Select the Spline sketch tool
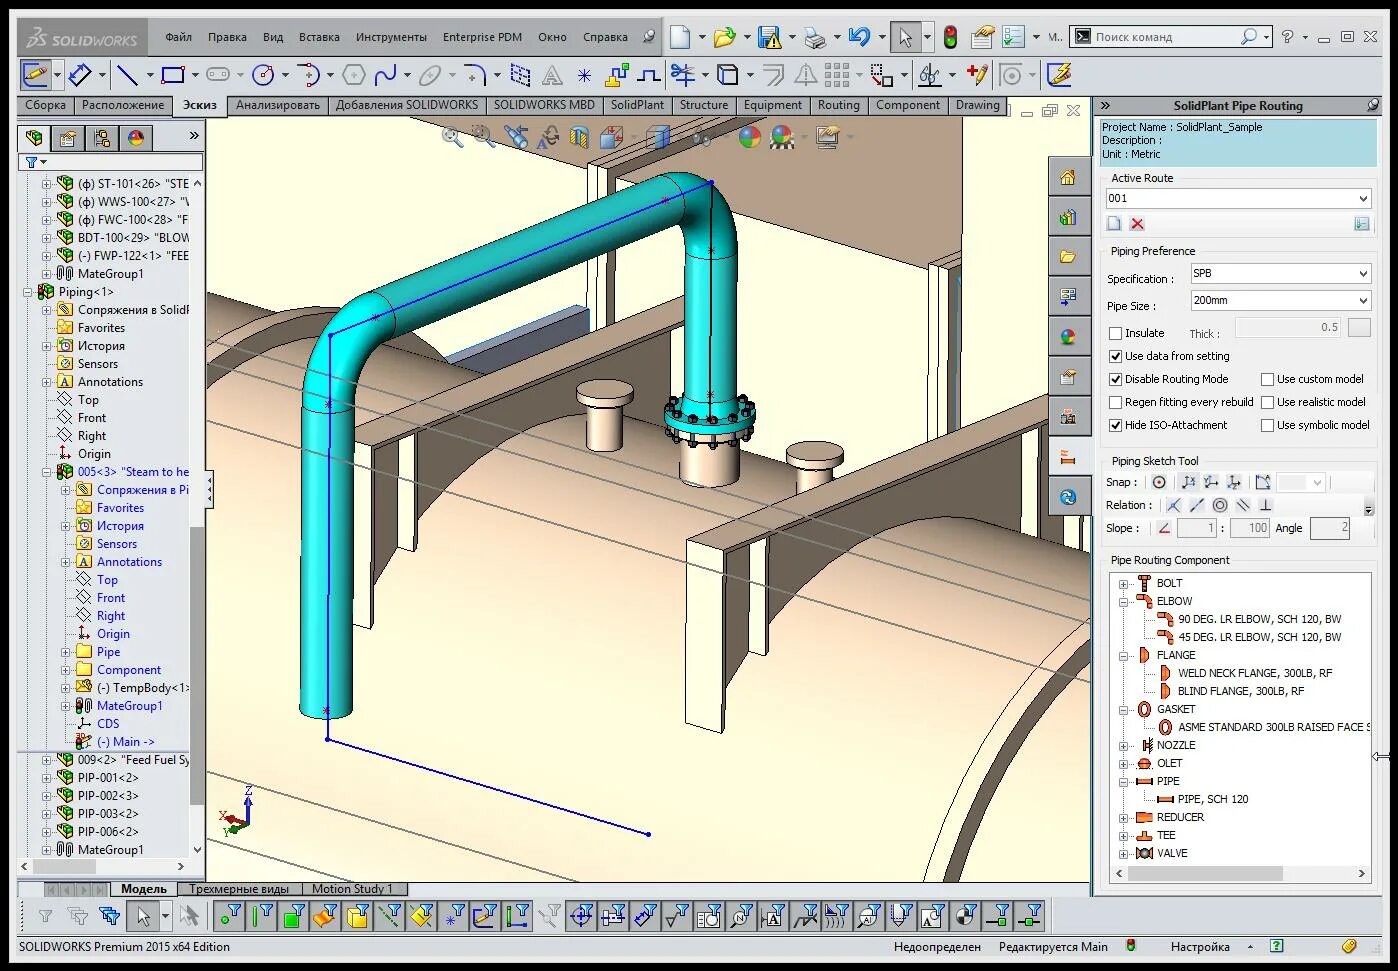1398x971 pixels. coord(385,75)
